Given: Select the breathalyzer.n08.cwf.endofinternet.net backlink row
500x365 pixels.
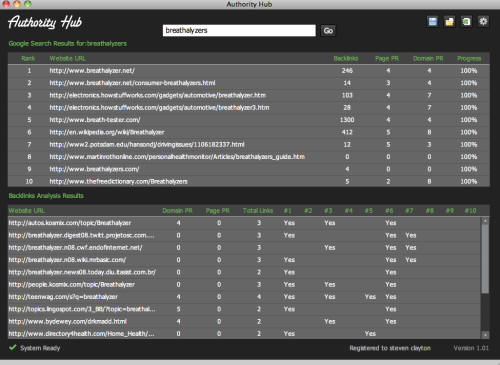Looking at the screenshot, I should pyautogui.click(x=245, y=248).
